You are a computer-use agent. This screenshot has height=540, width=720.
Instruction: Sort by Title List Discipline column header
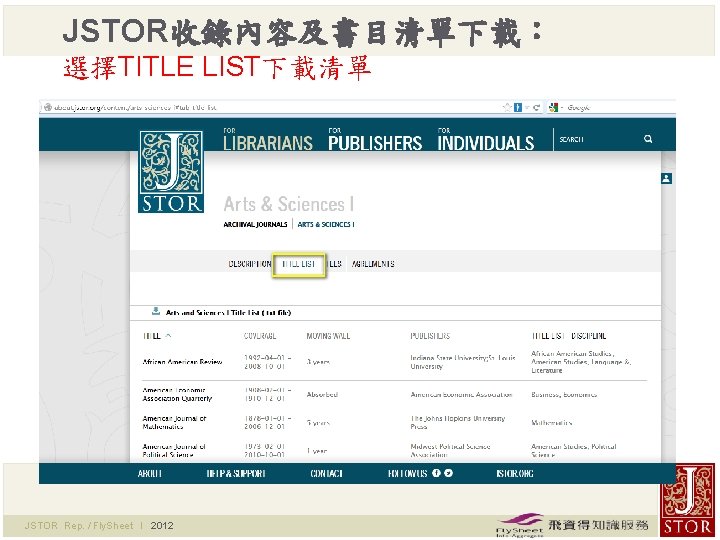(569, 336)
